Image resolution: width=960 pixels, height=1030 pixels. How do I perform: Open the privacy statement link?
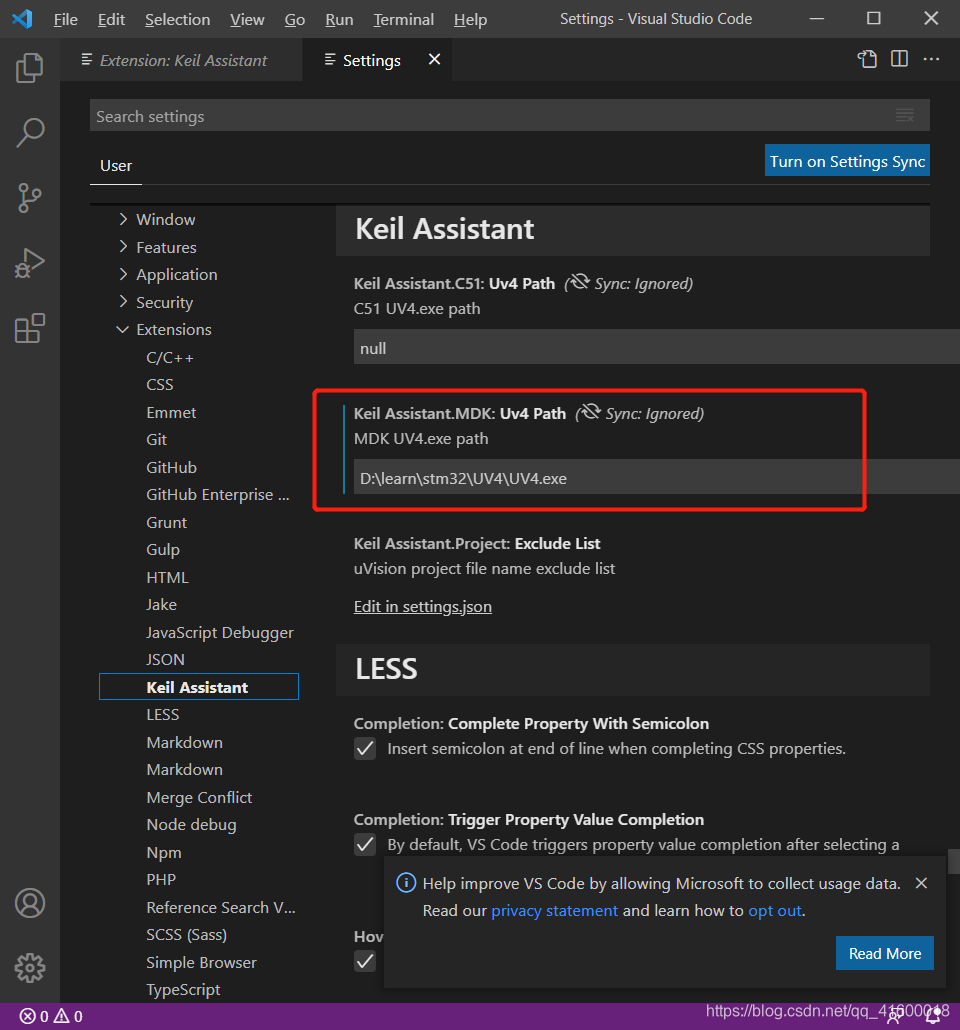555,910
